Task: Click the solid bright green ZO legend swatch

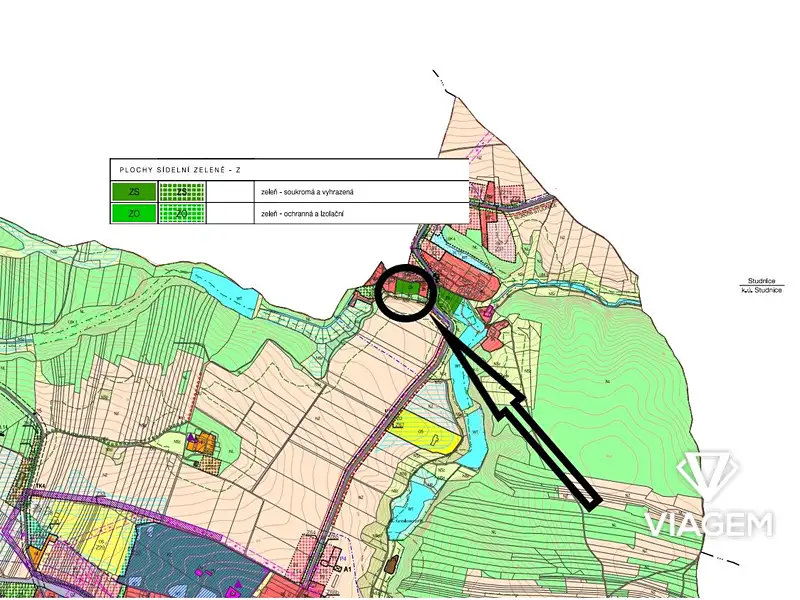Action: tap(134, 213)
